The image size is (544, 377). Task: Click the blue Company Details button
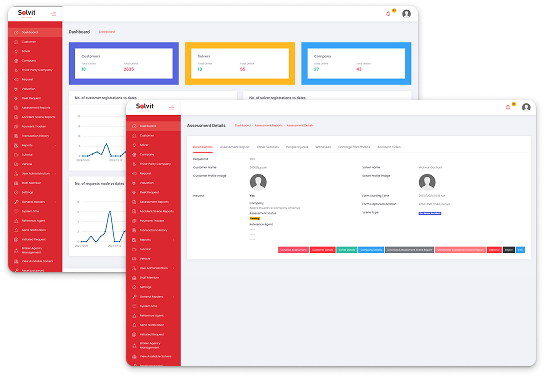(371, 250)
